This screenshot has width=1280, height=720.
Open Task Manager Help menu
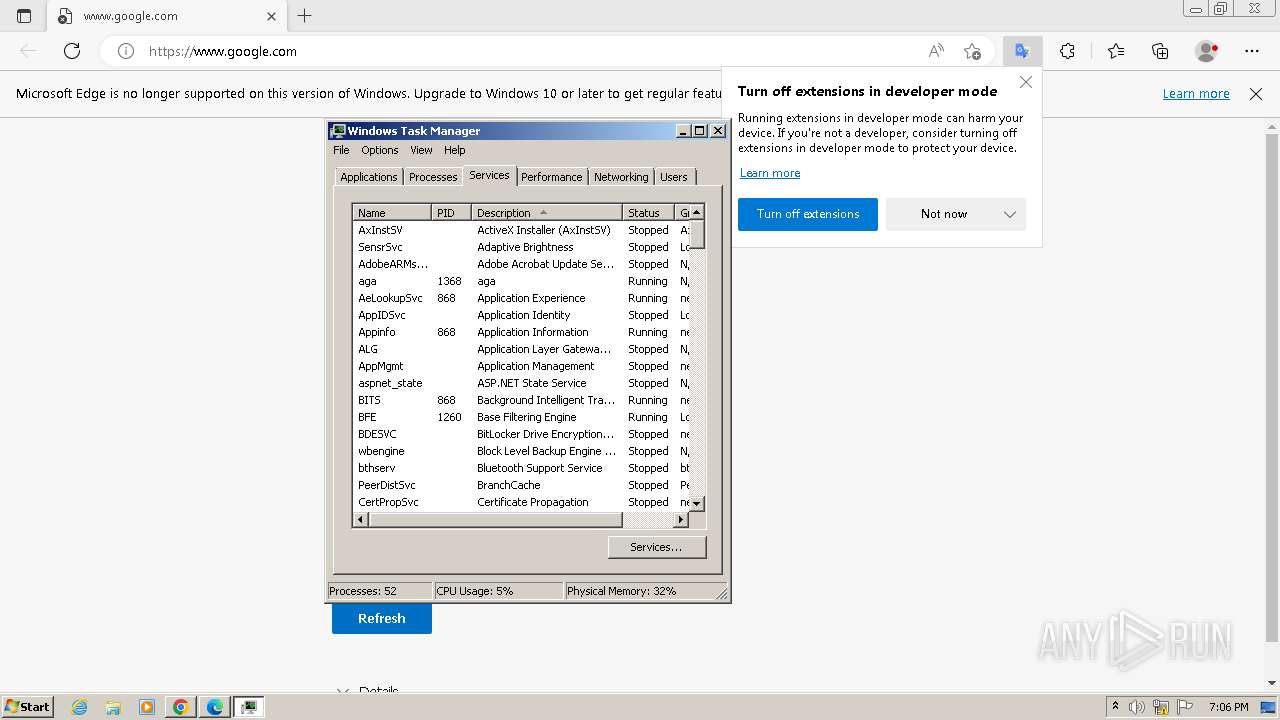pos(455,150)
